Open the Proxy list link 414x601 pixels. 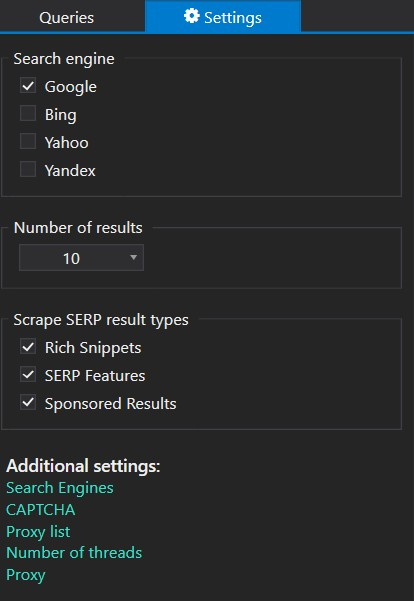(x=38, y=532)
